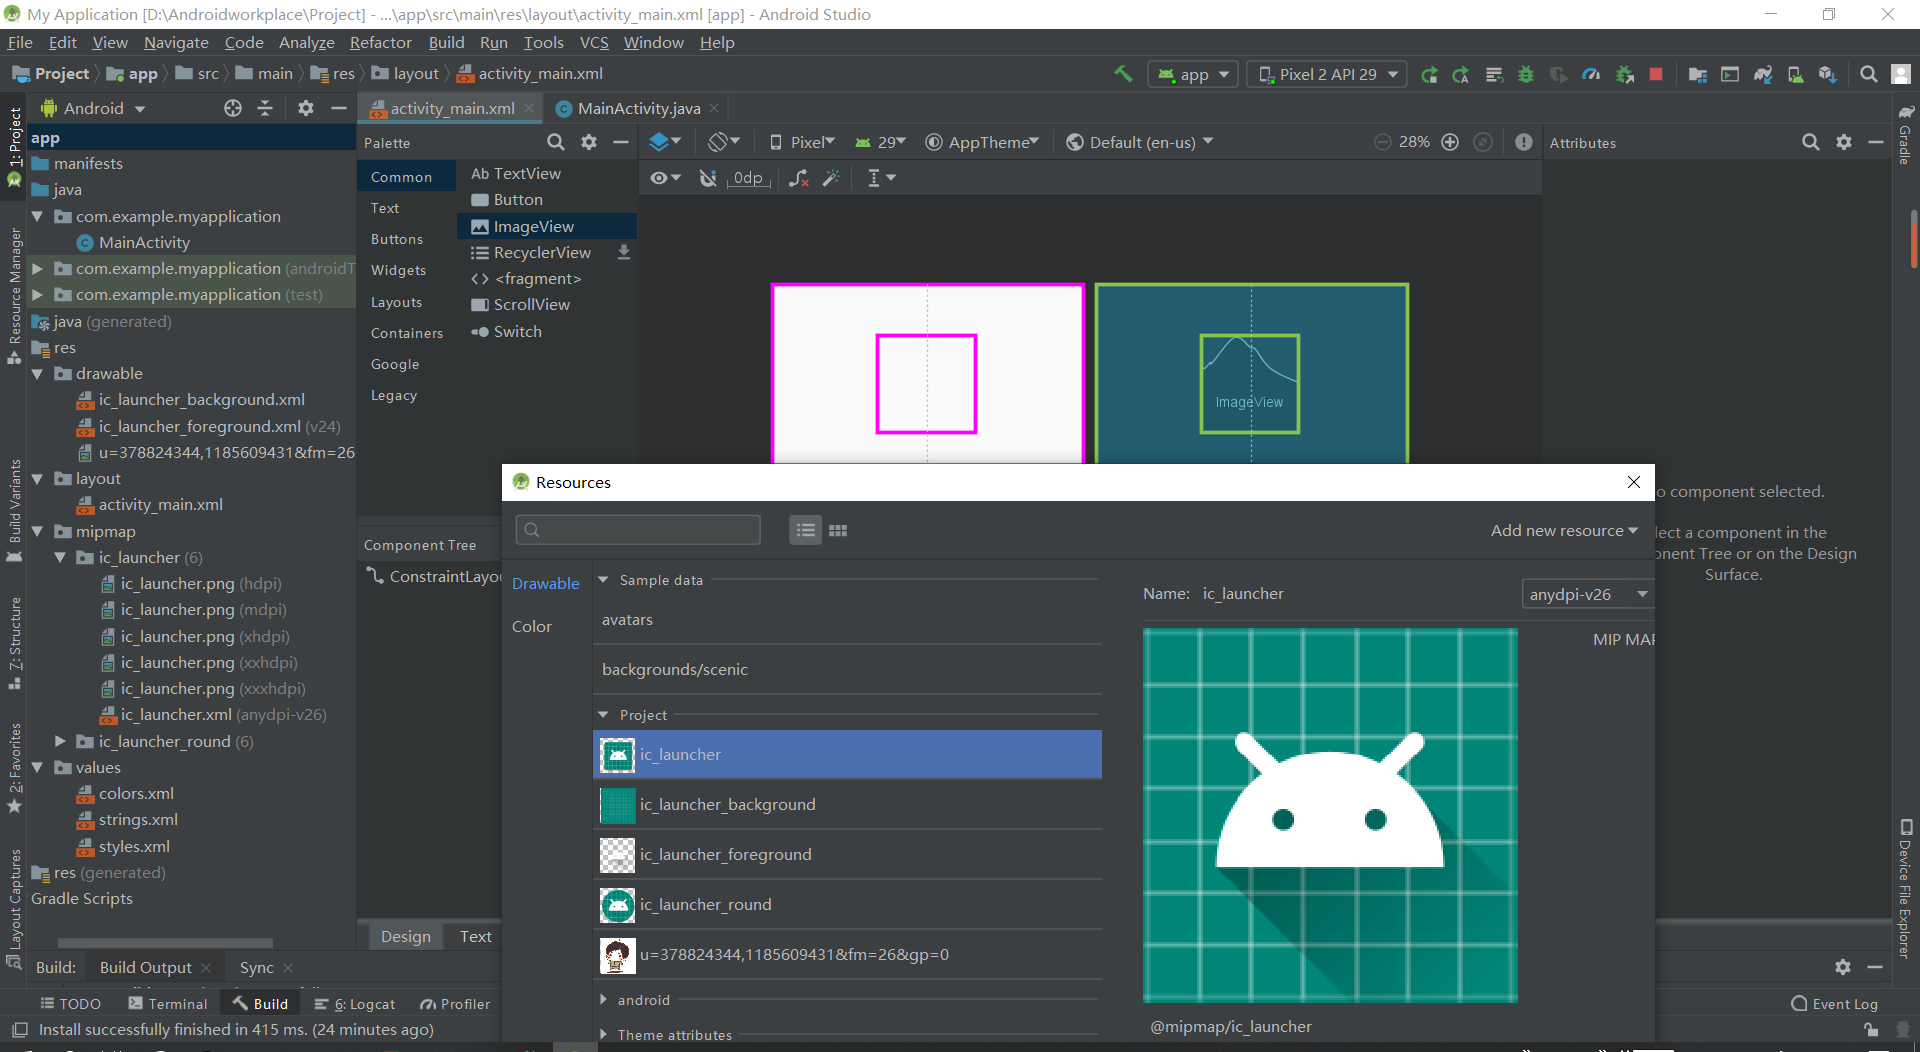Click the Debug app bug icon
This screenshot has height=1052, width=1920.
pos(1526,74)
